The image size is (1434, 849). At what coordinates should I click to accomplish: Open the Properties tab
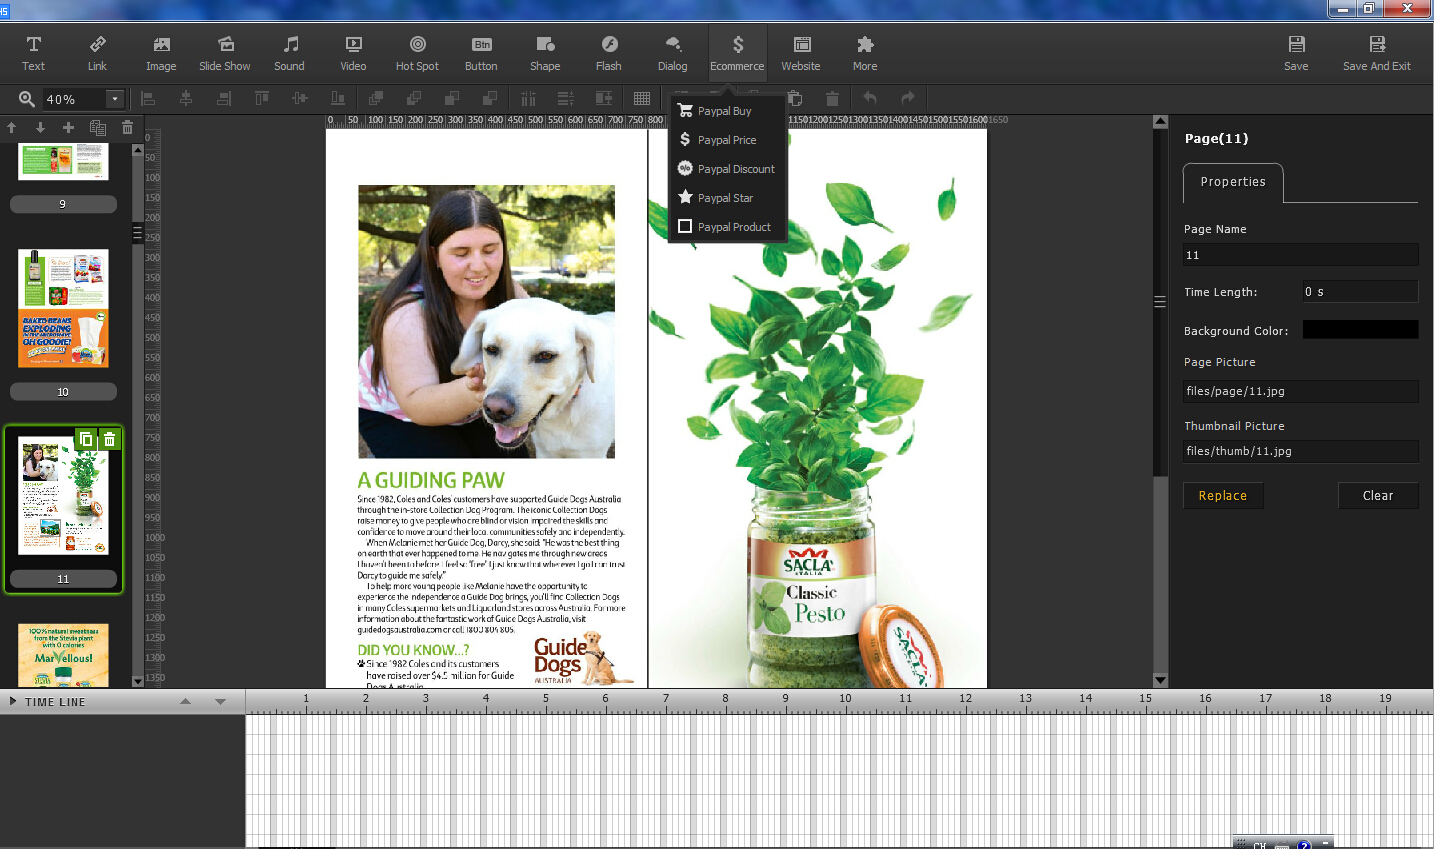1233,182
